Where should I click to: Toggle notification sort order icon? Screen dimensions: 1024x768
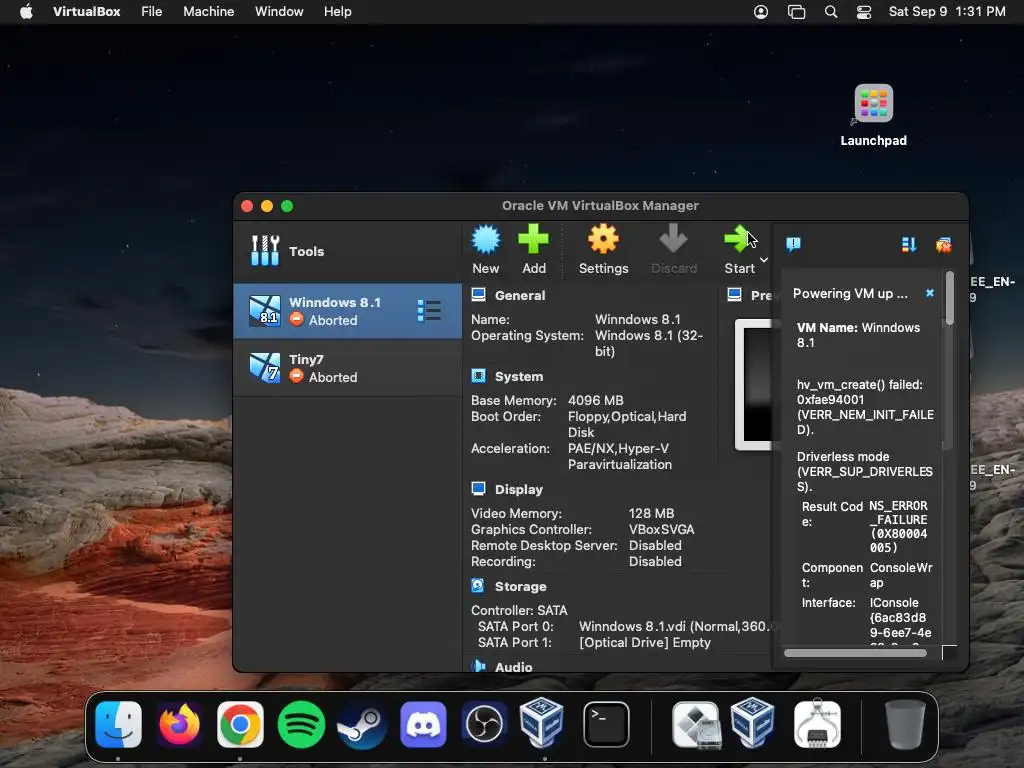point(908,245)
